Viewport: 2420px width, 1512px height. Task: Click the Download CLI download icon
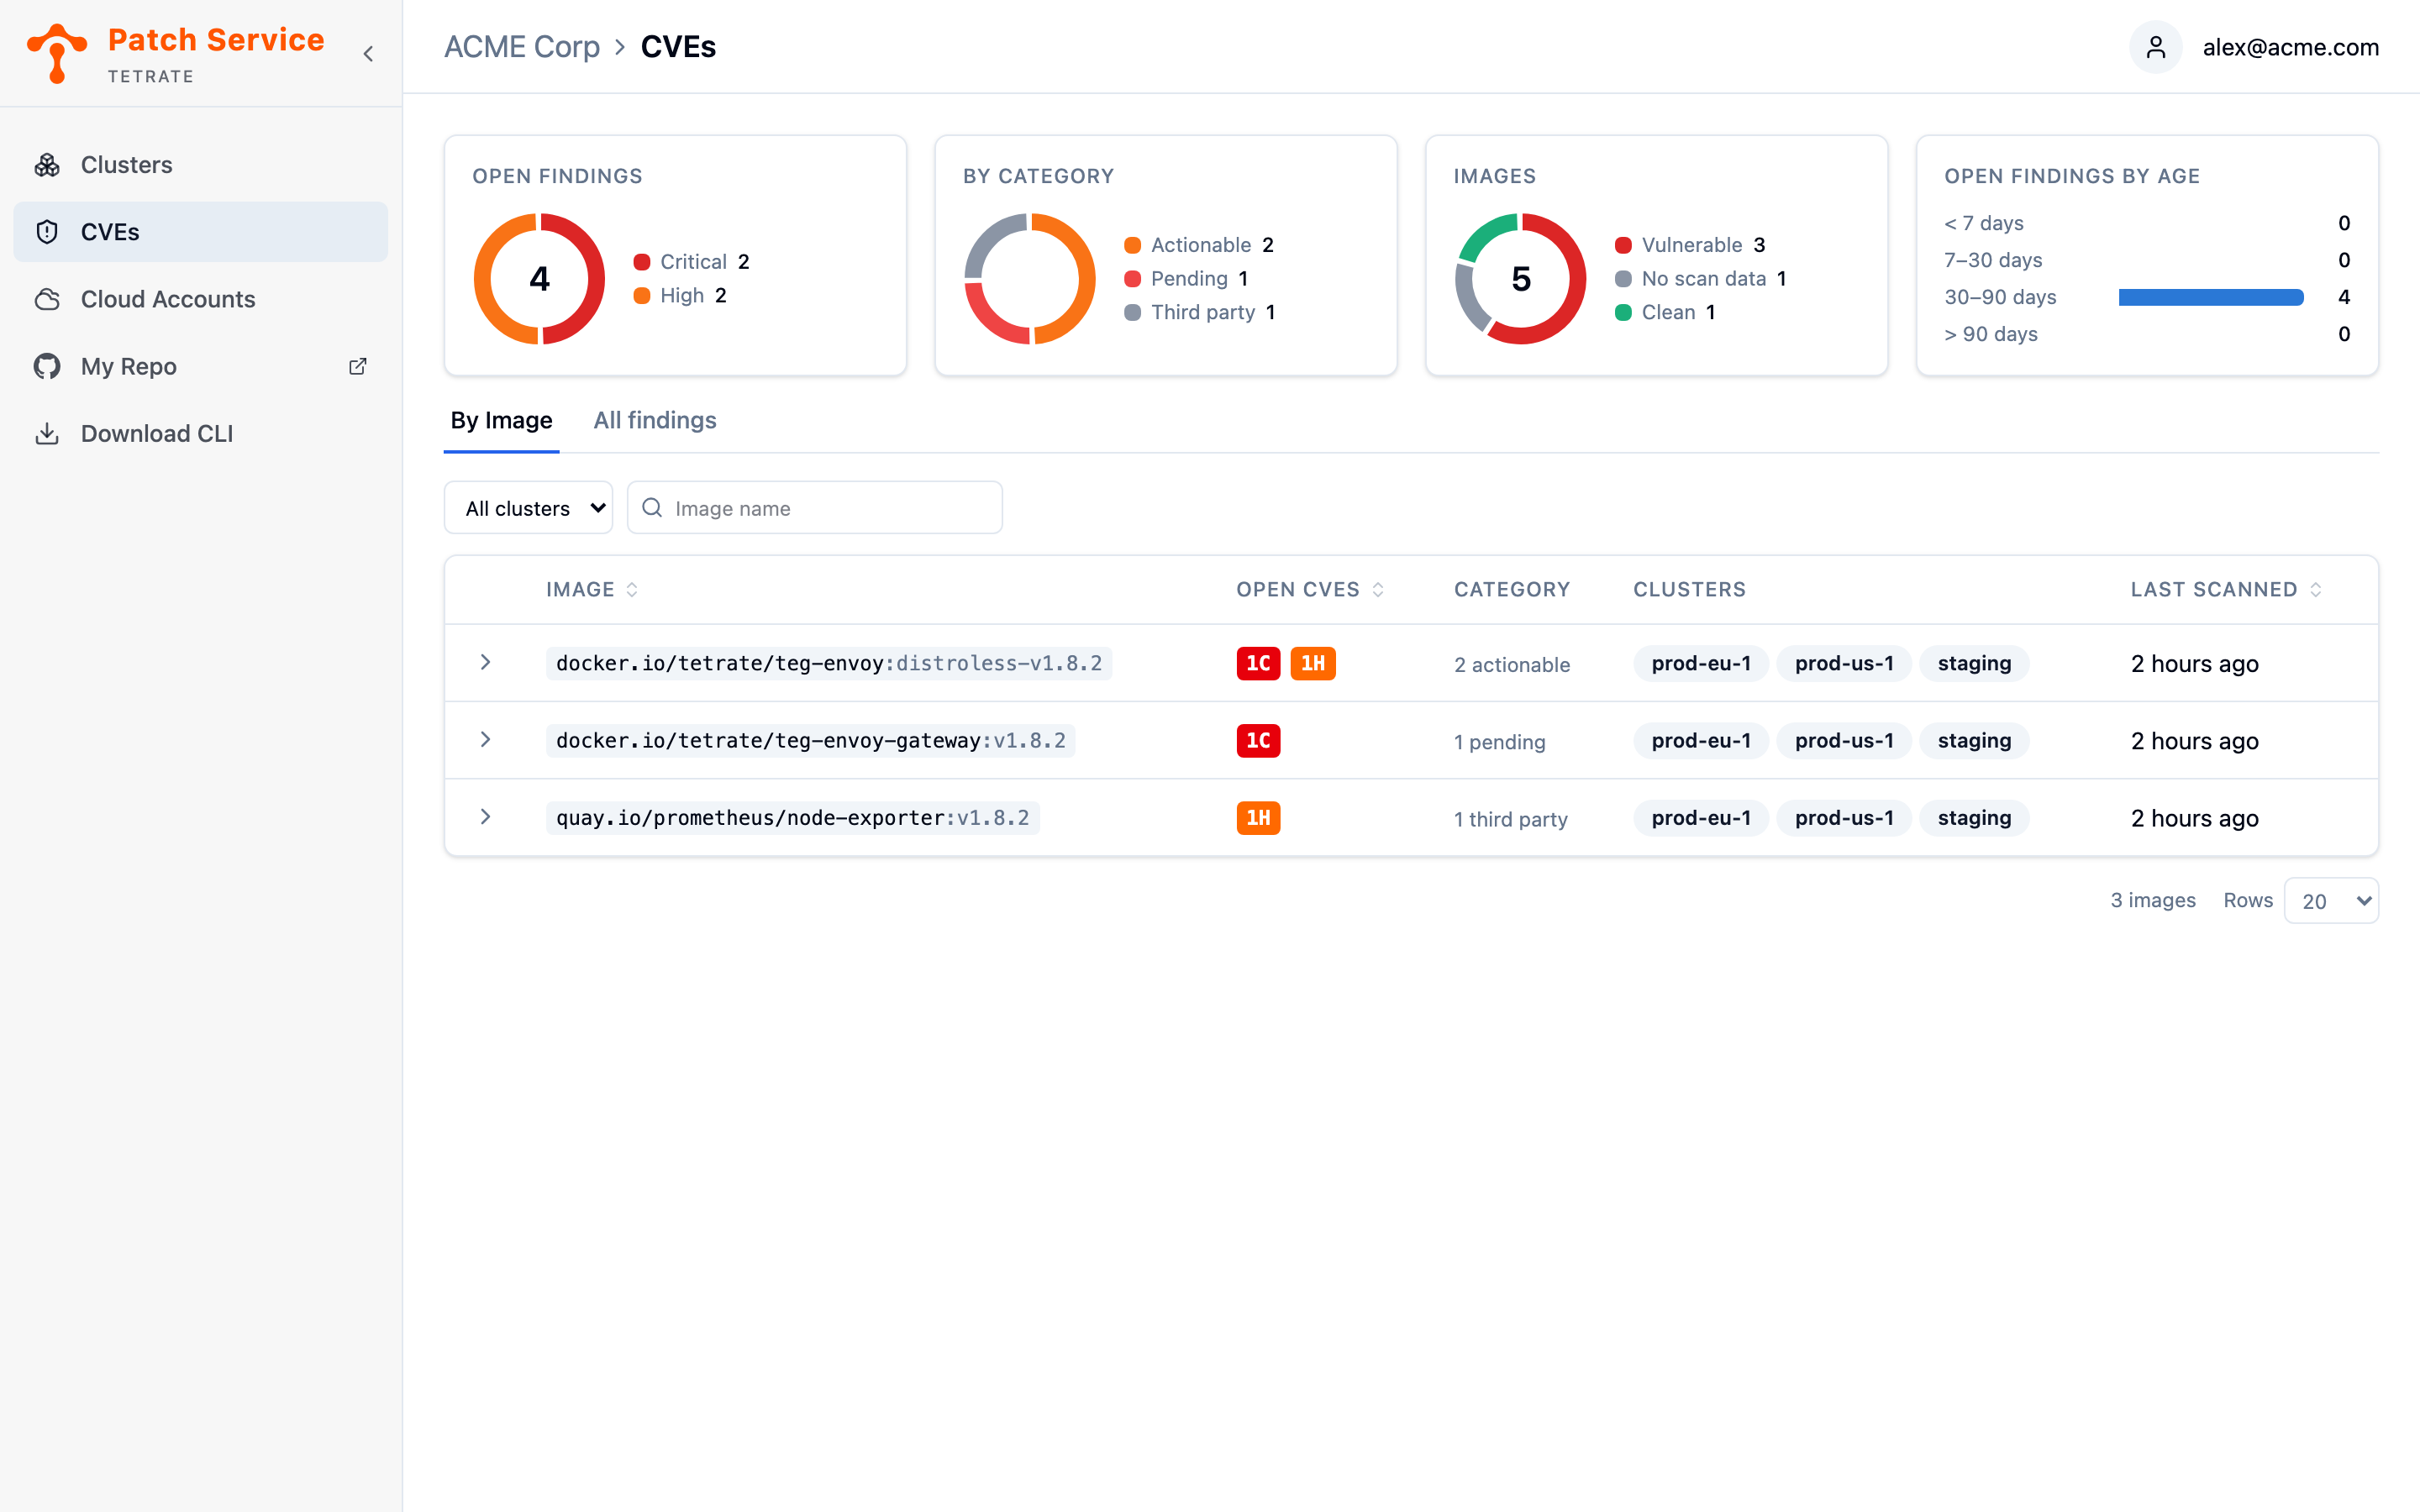pyautogui.click(x=47, y=433)
